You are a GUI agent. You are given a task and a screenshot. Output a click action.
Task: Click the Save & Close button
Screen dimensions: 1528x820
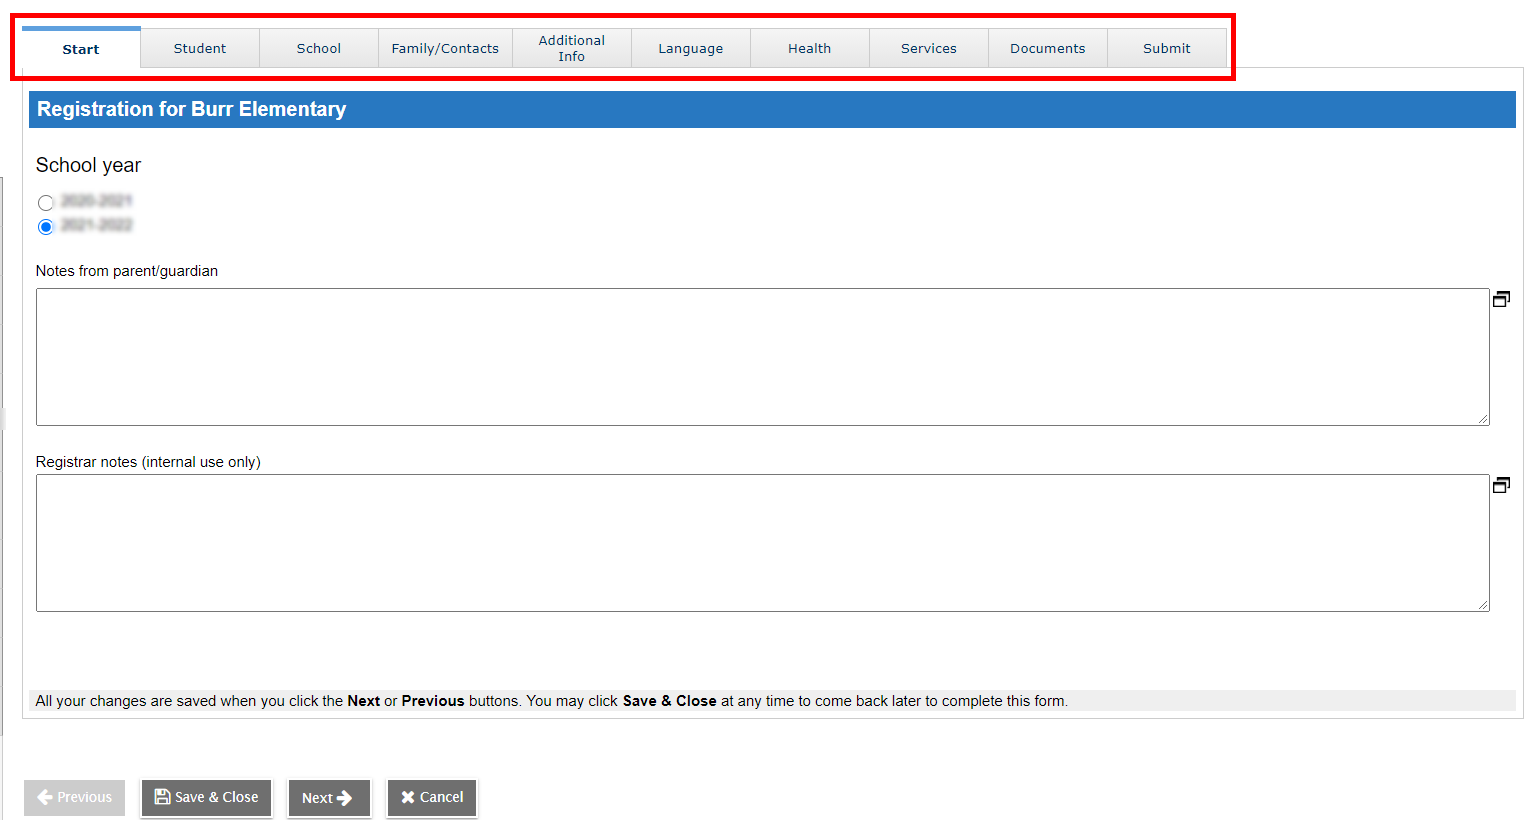(x=206, y=797)
